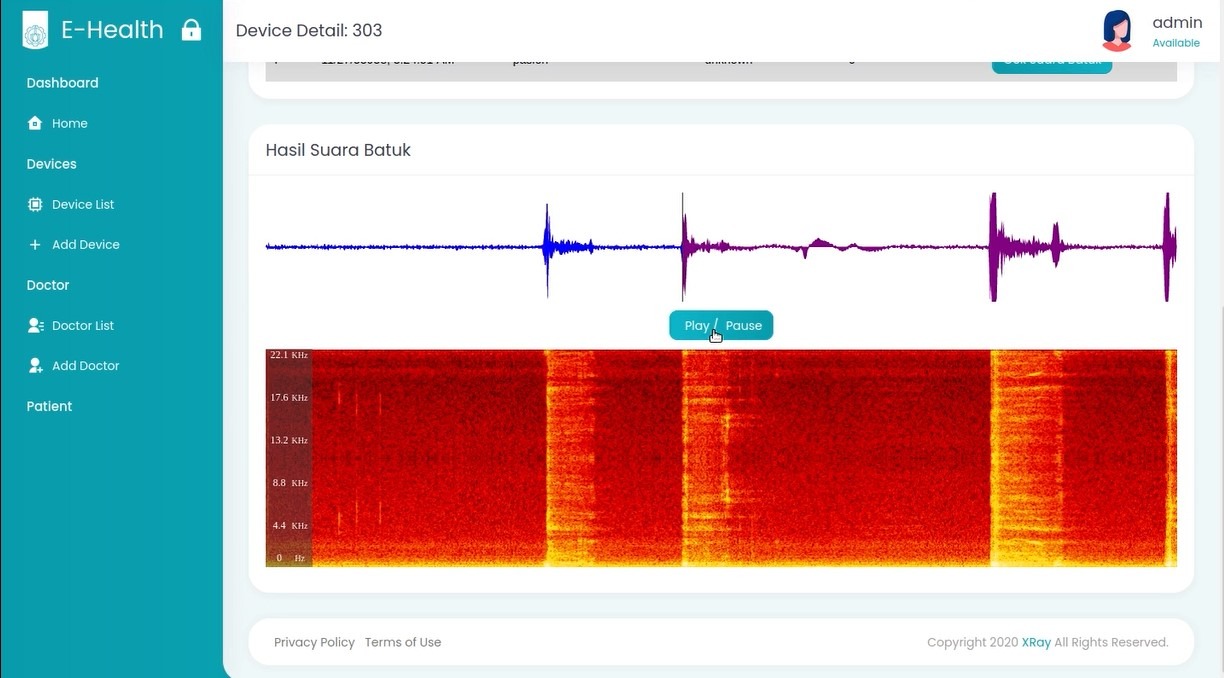Screen dimensions: 1224x678
Task: Click the Home icon in the sidebar
Action: point(36,123)
